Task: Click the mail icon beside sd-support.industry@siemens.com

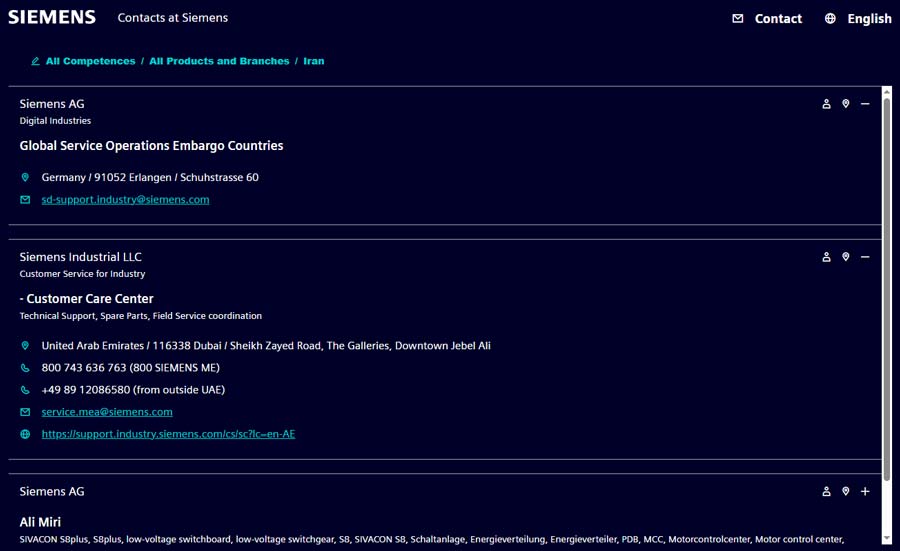Action: [25, 200]
